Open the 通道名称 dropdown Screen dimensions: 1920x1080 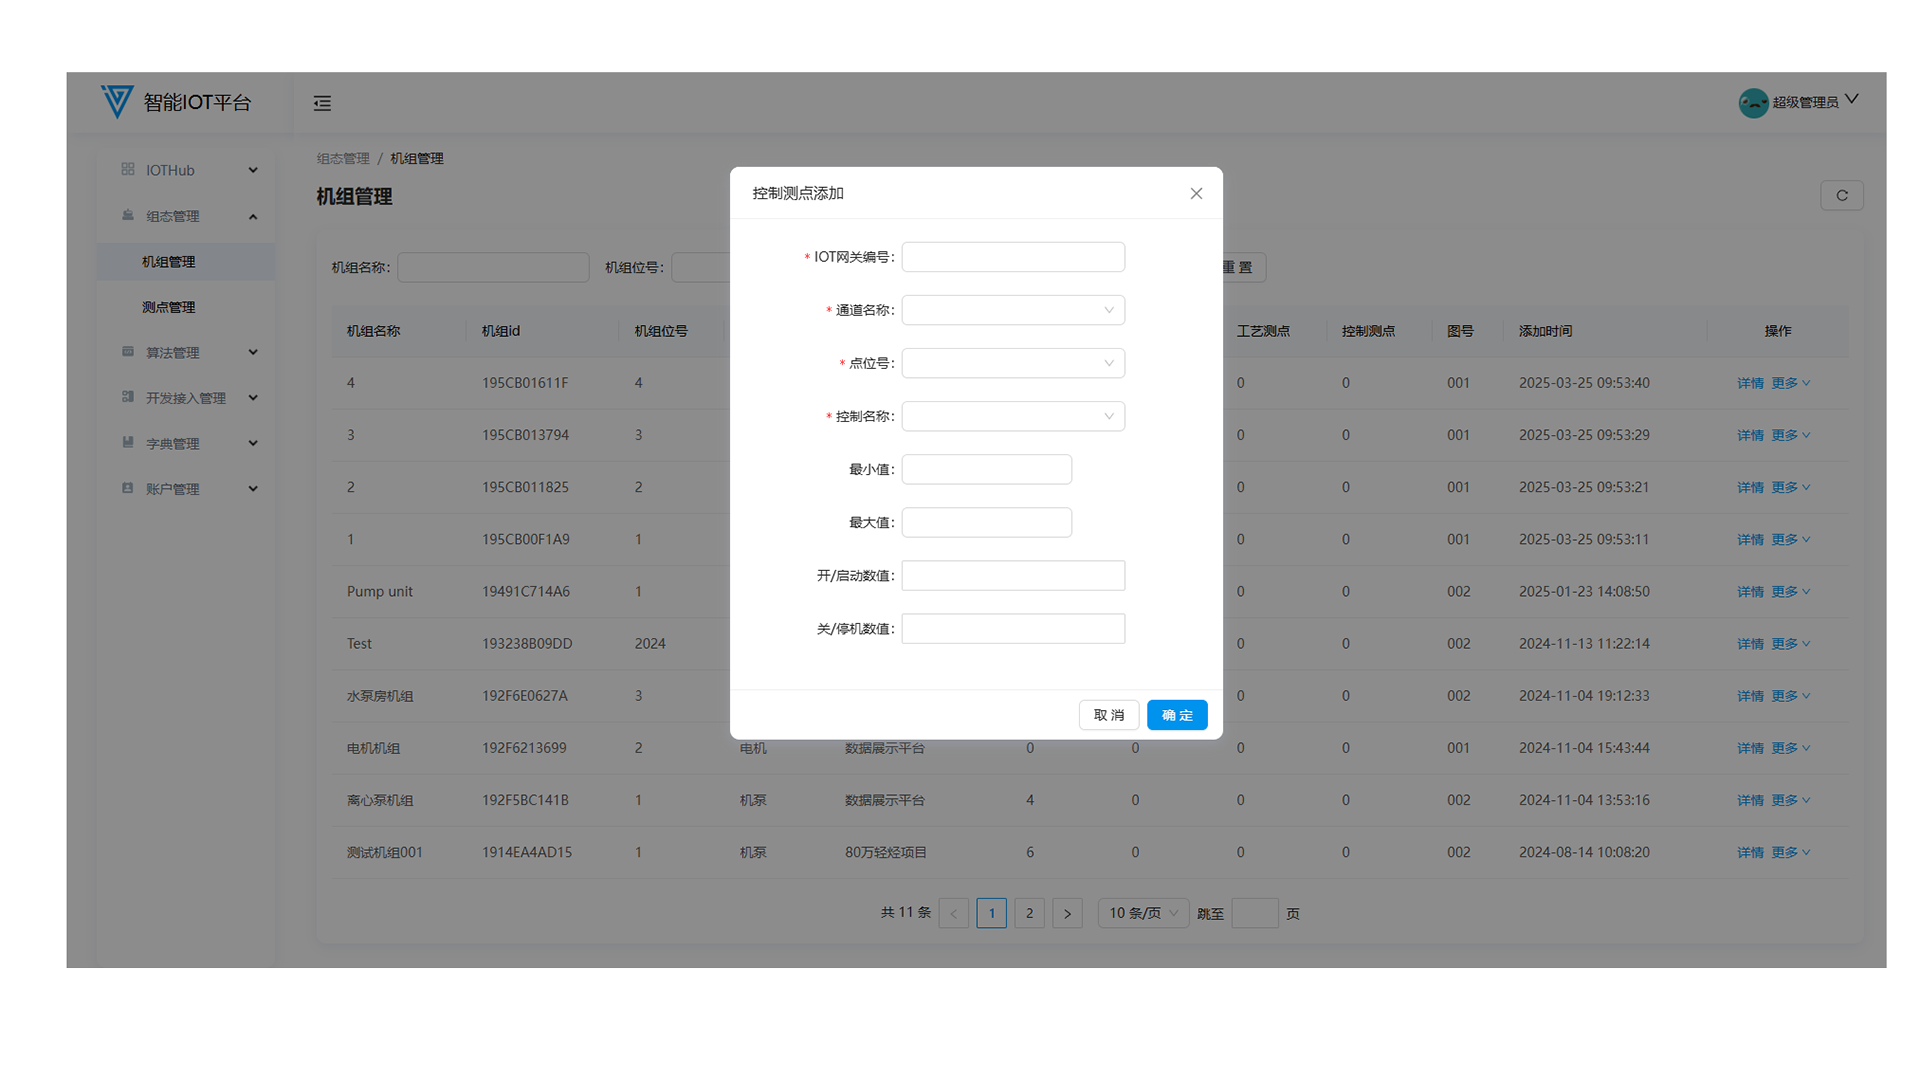[x=1012, y=310]
